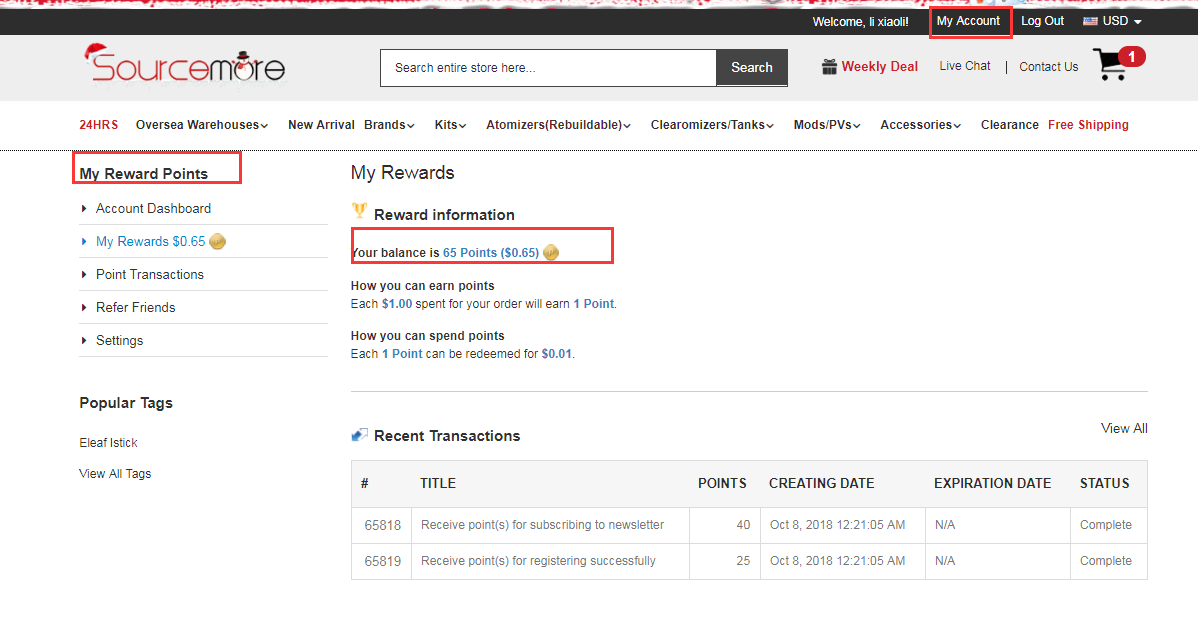
Task: Open the Free Shipping category
Action: 1088,125
